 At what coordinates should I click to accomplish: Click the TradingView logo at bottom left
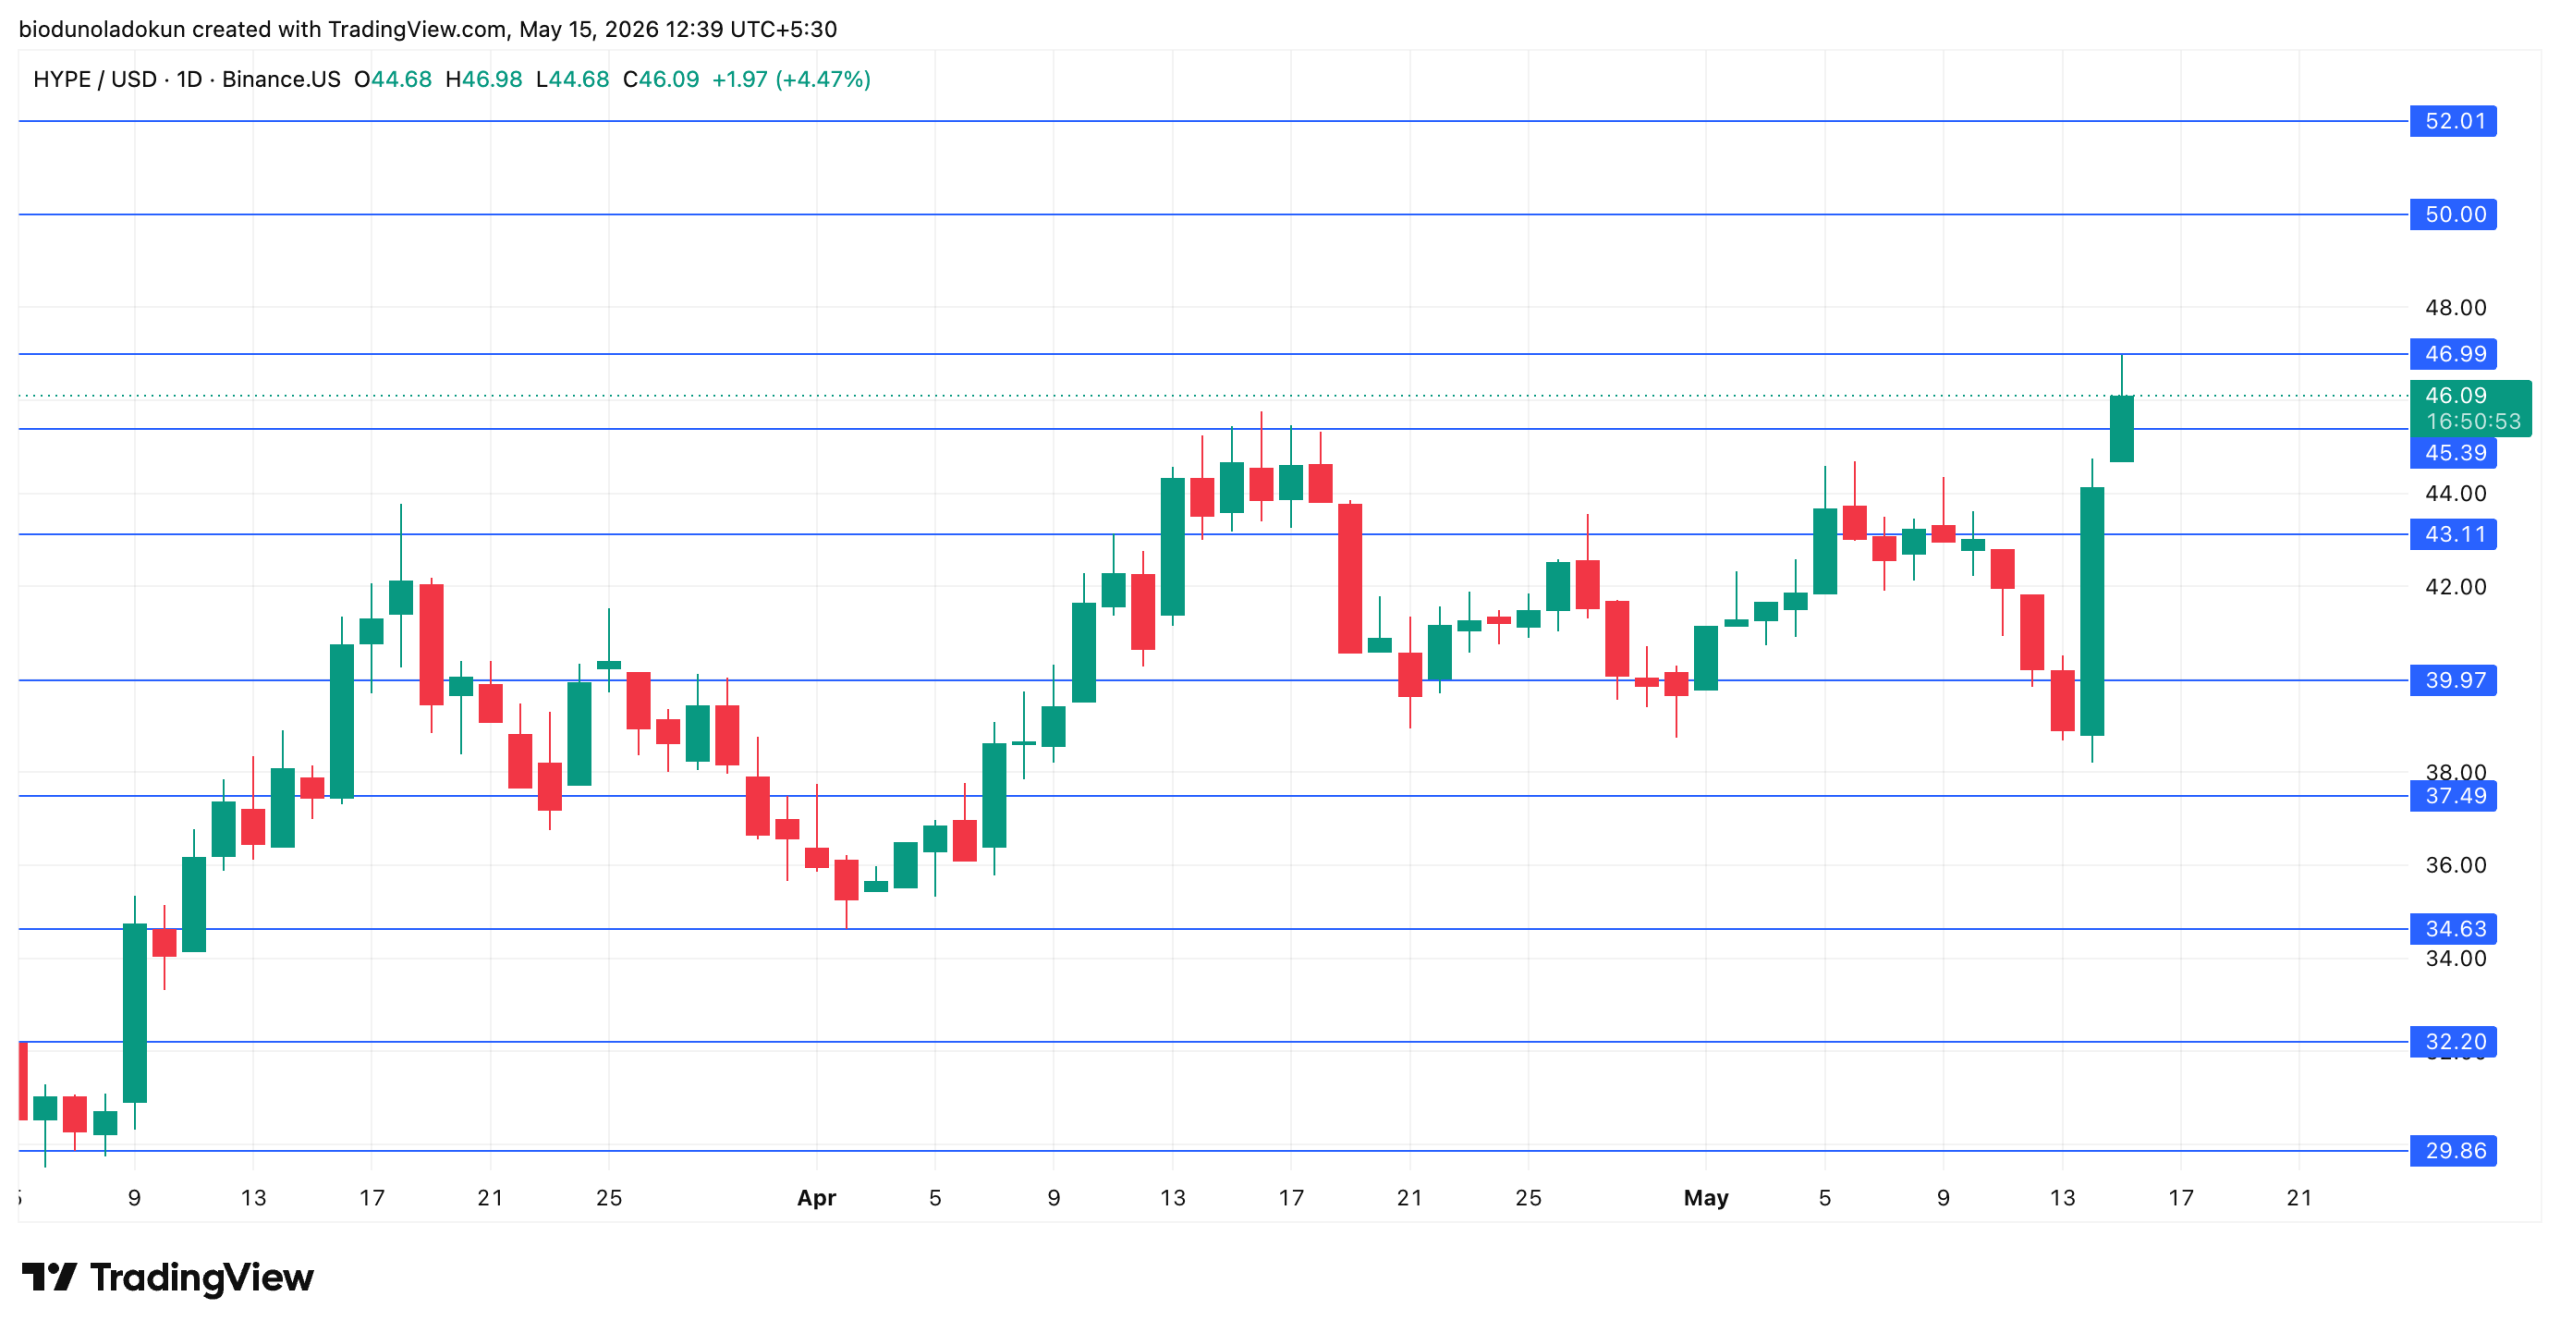167,1277
